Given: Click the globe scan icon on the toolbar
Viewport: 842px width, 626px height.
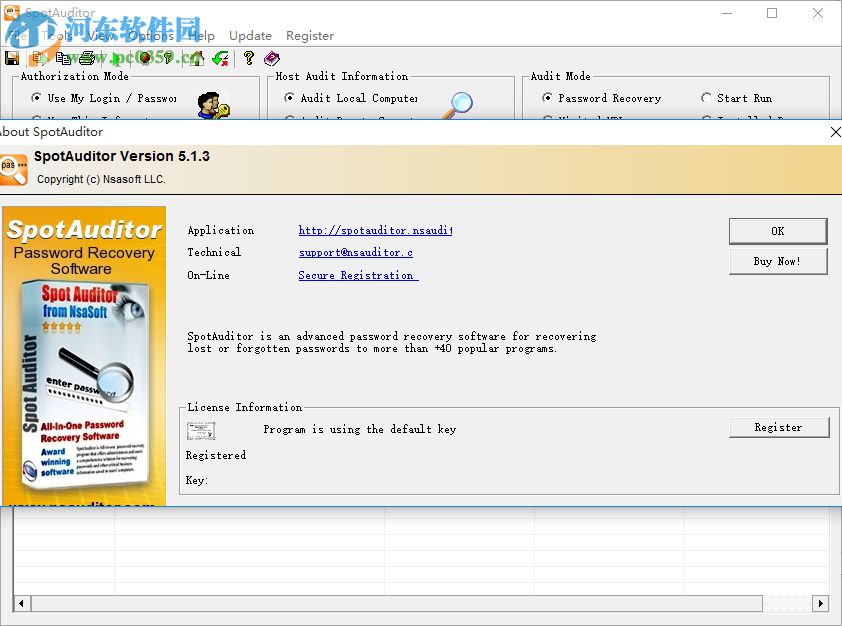Looking at the screenshot, I should coord(144,57).
